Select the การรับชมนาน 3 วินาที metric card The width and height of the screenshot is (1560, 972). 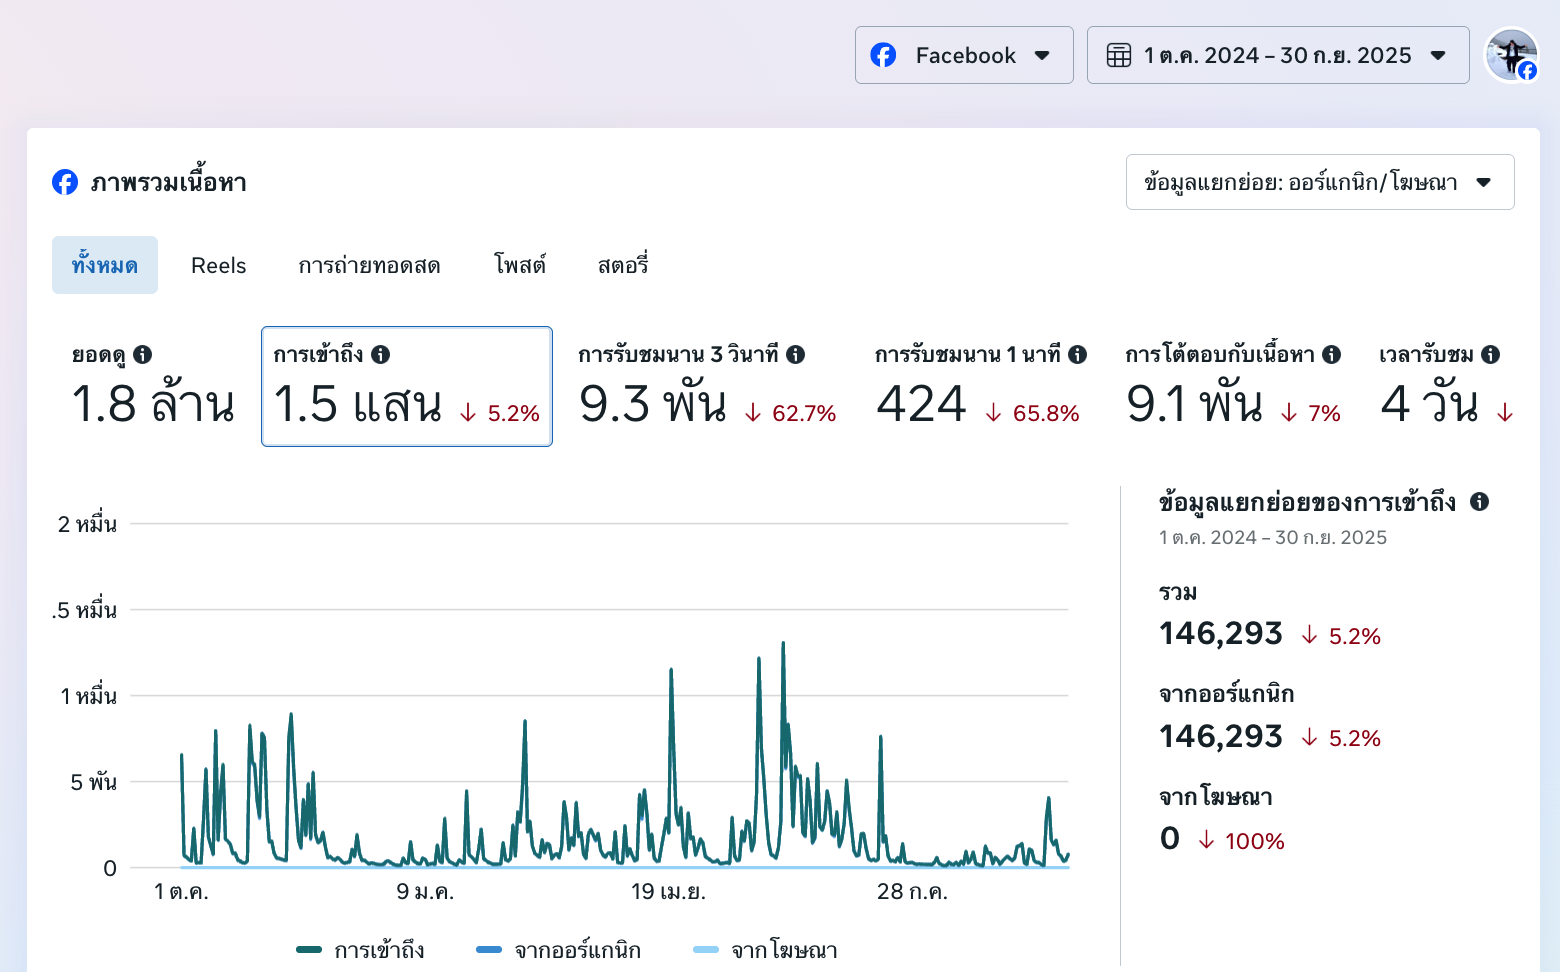click(707, 387)
